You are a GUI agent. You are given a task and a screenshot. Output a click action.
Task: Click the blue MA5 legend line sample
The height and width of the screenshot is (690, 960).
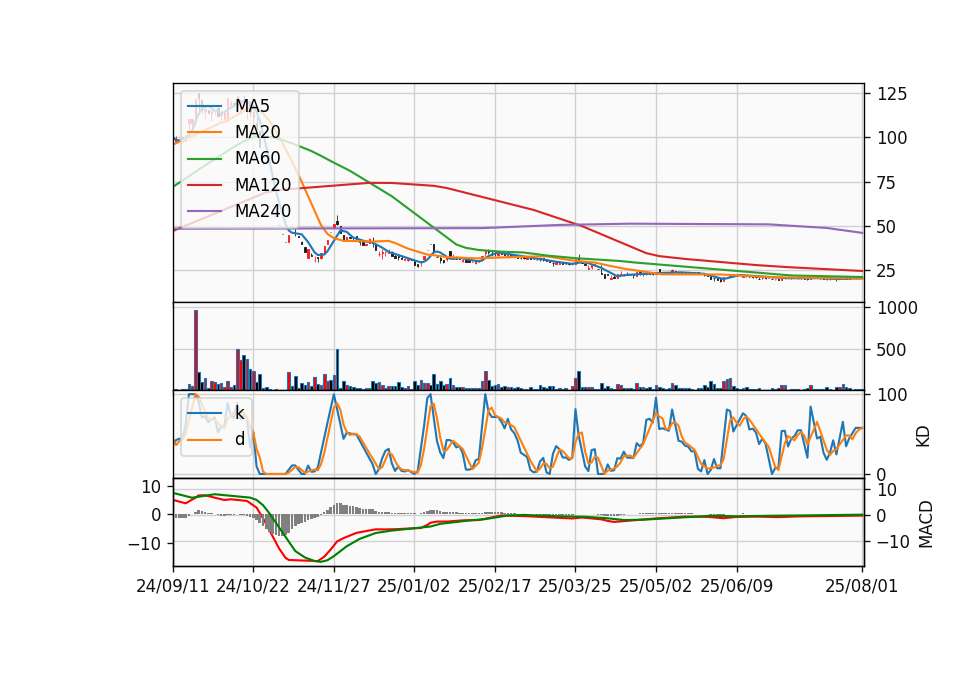pyautogui.click(x=204, y=106)
